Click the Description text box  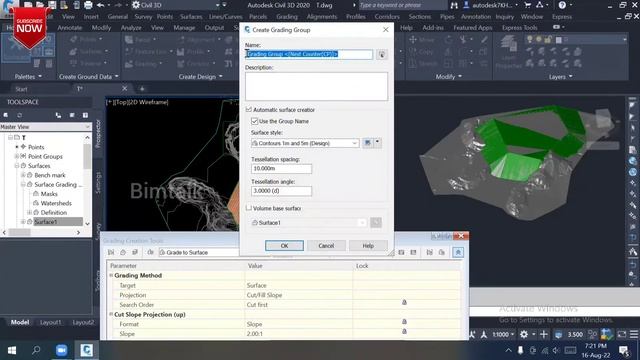[x=316, y=87]
